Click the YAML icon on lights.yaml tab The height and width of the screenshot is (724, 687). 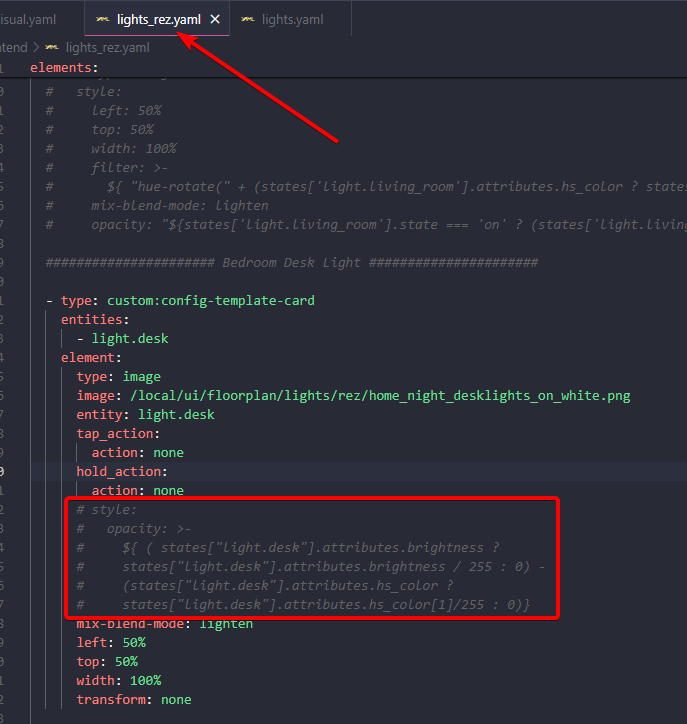[247, 19]
